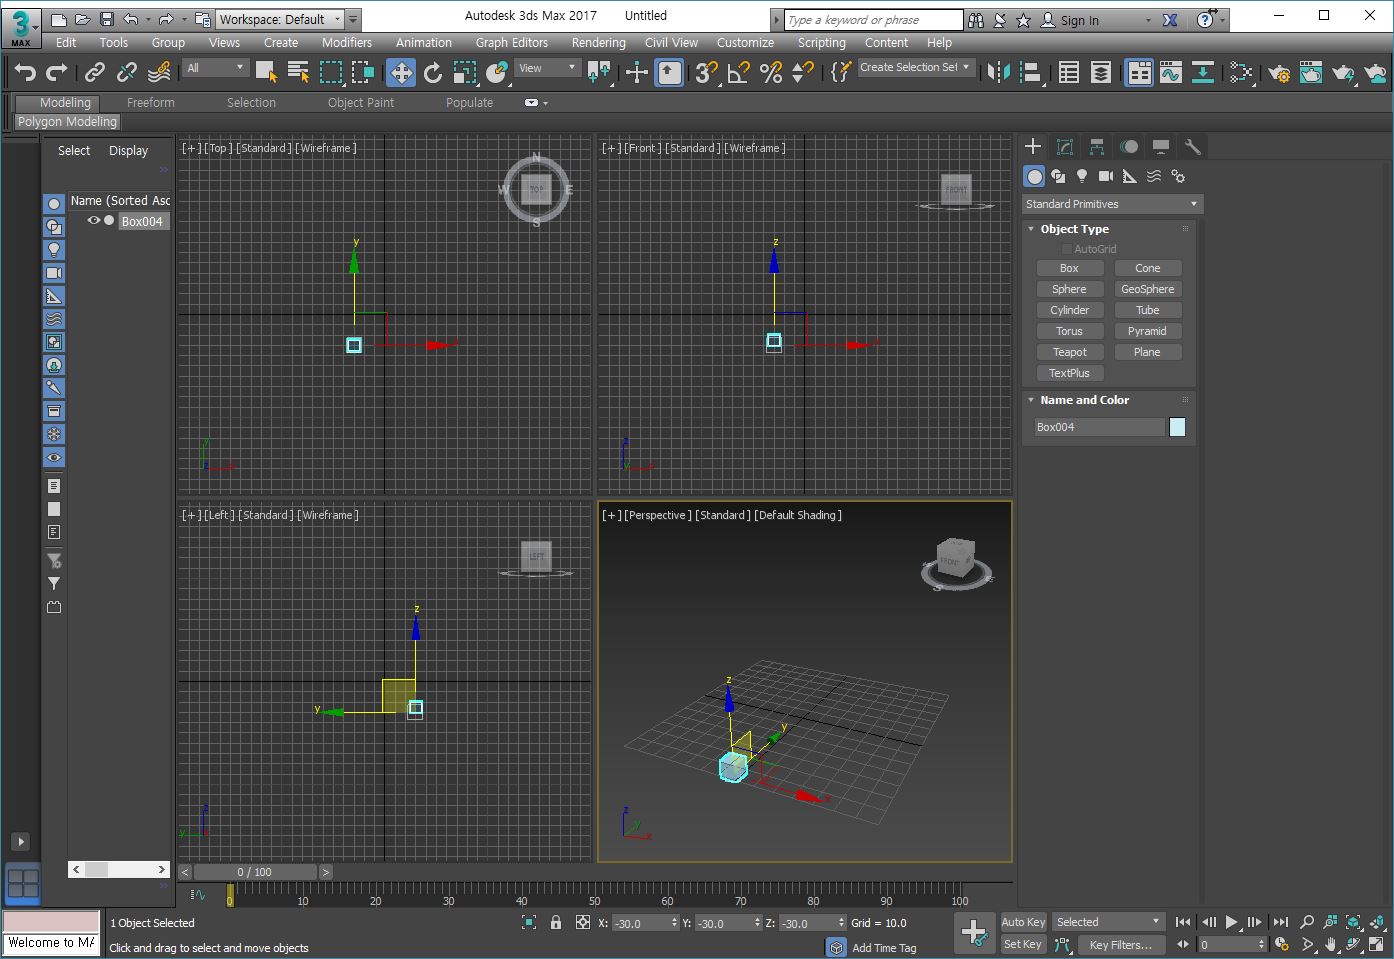This screenshot has height=959, width=1394.
Task: Toggle the Window/Crossing selection mode
Action: click(x=363, y=72)
